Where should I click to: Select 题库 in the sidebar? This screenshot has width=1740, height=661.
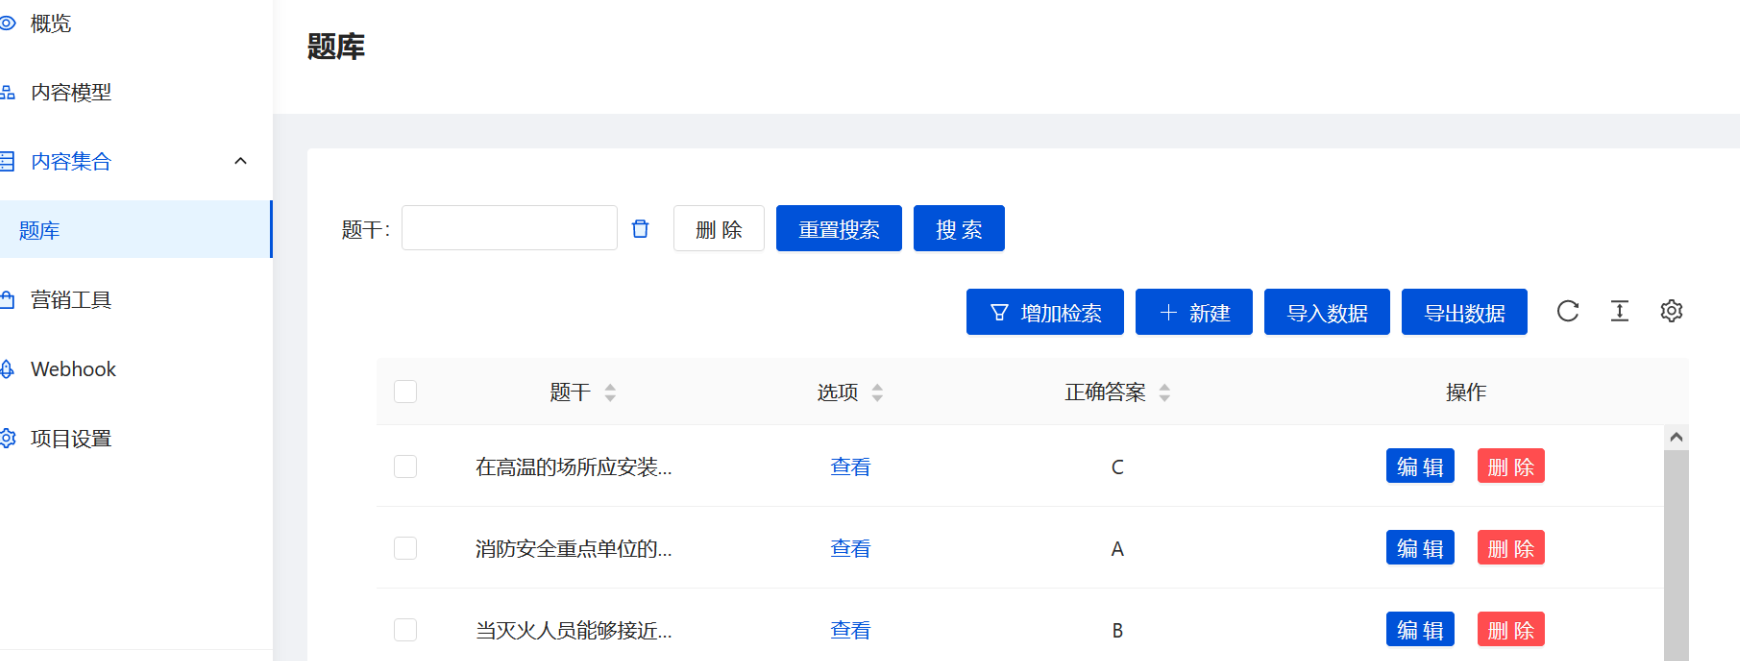(136, 230)
